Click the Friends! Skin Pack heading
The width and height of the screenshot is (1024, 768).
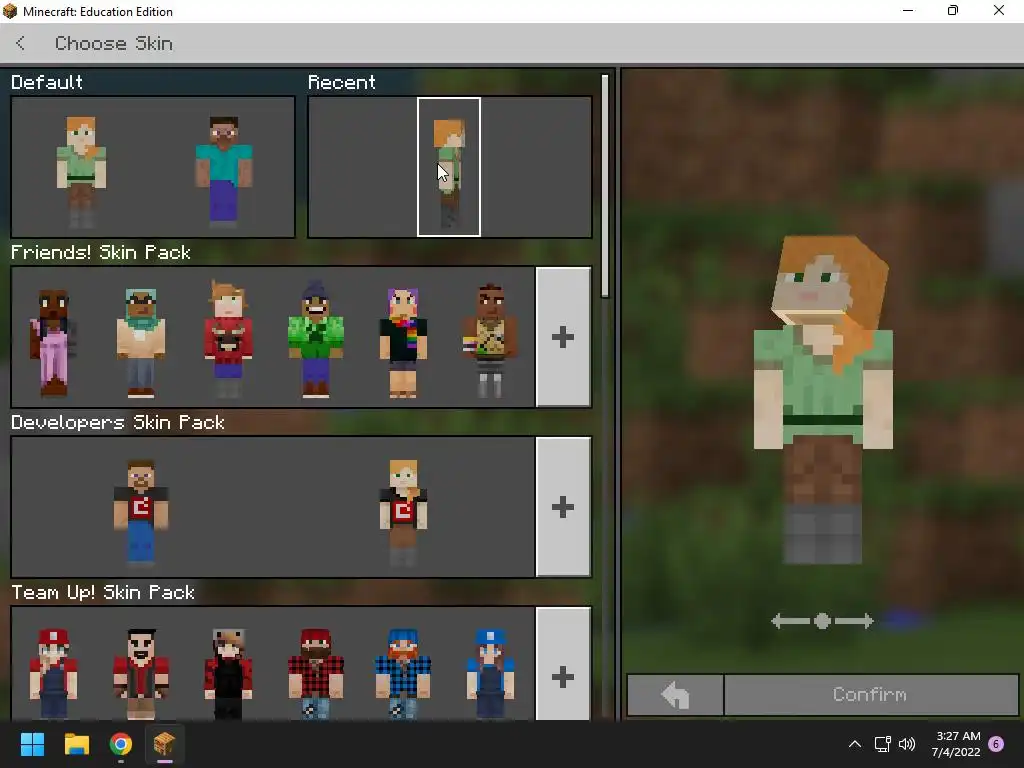[101, 252]
